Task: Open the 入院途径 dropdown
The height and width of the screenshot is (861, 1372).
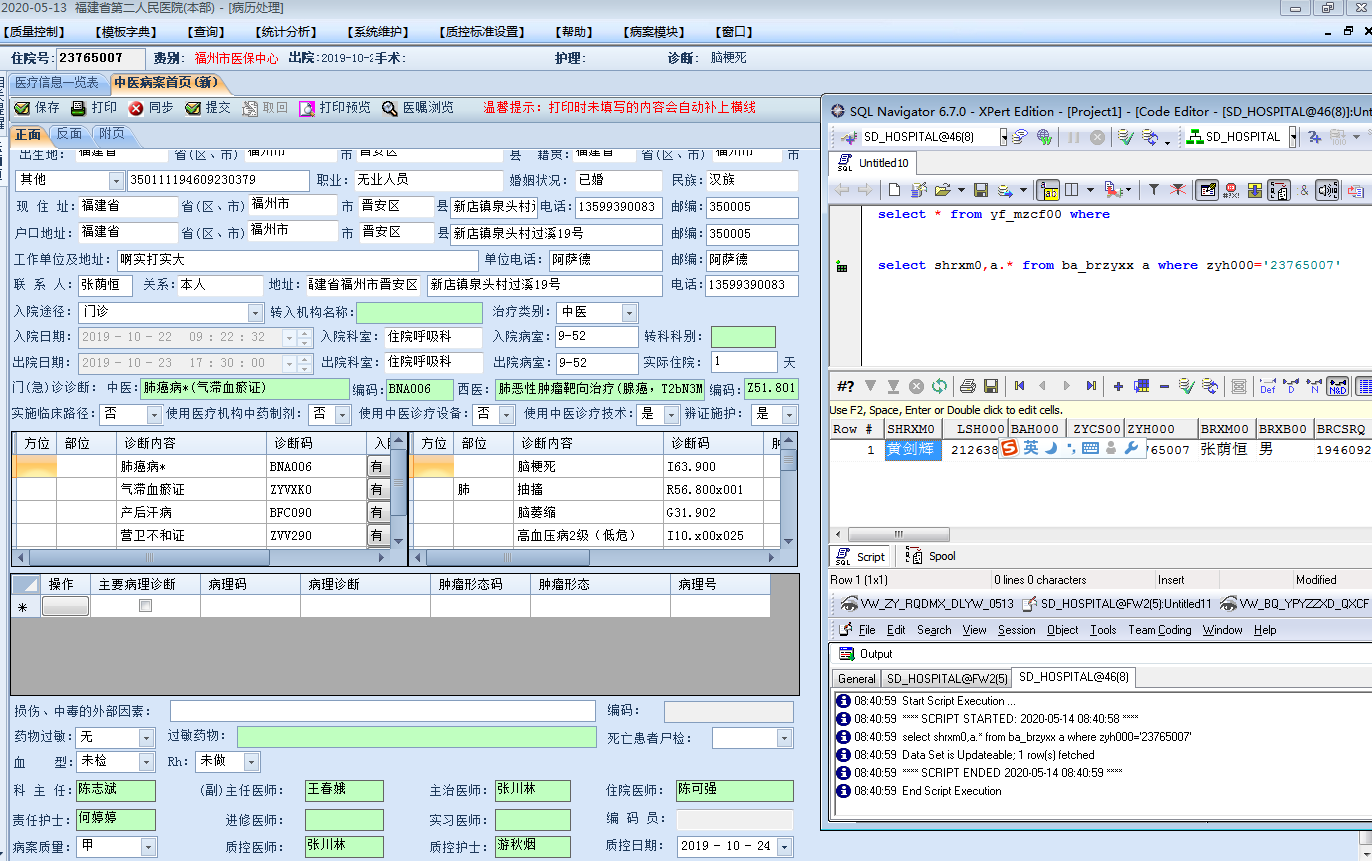Action: pyautogui.click(x=255, y=312)
